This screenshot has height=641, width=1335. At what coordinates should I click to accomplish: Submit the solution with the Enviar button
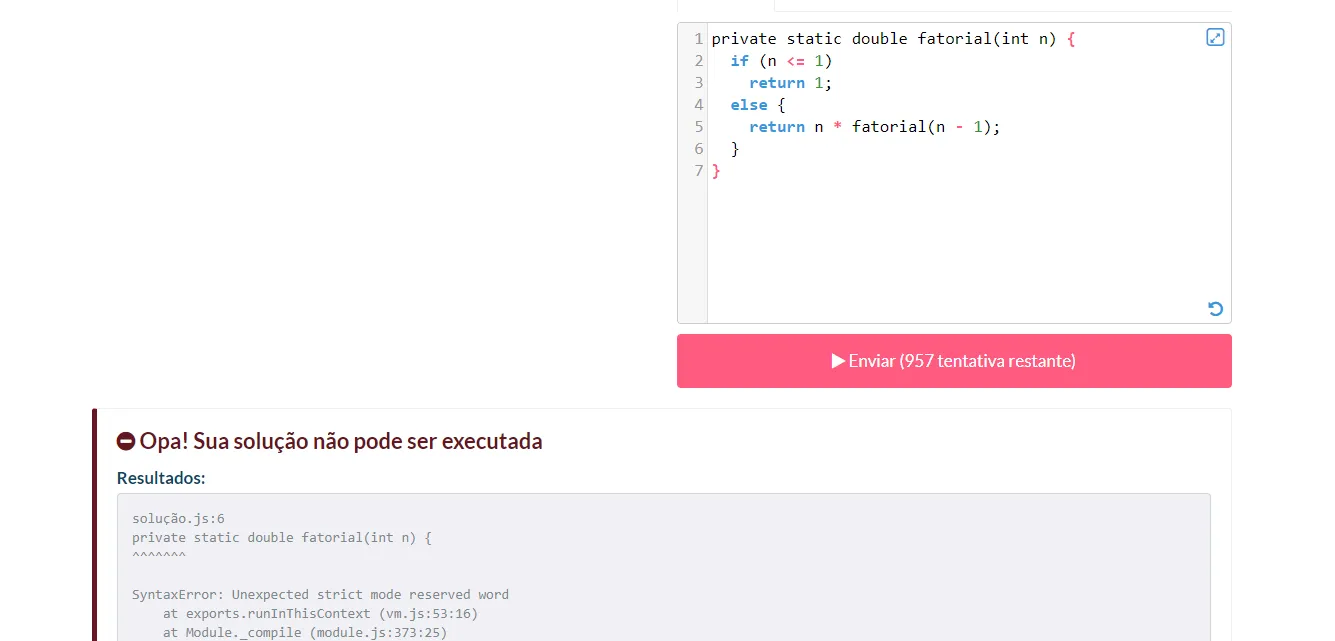tap(954, 361)
